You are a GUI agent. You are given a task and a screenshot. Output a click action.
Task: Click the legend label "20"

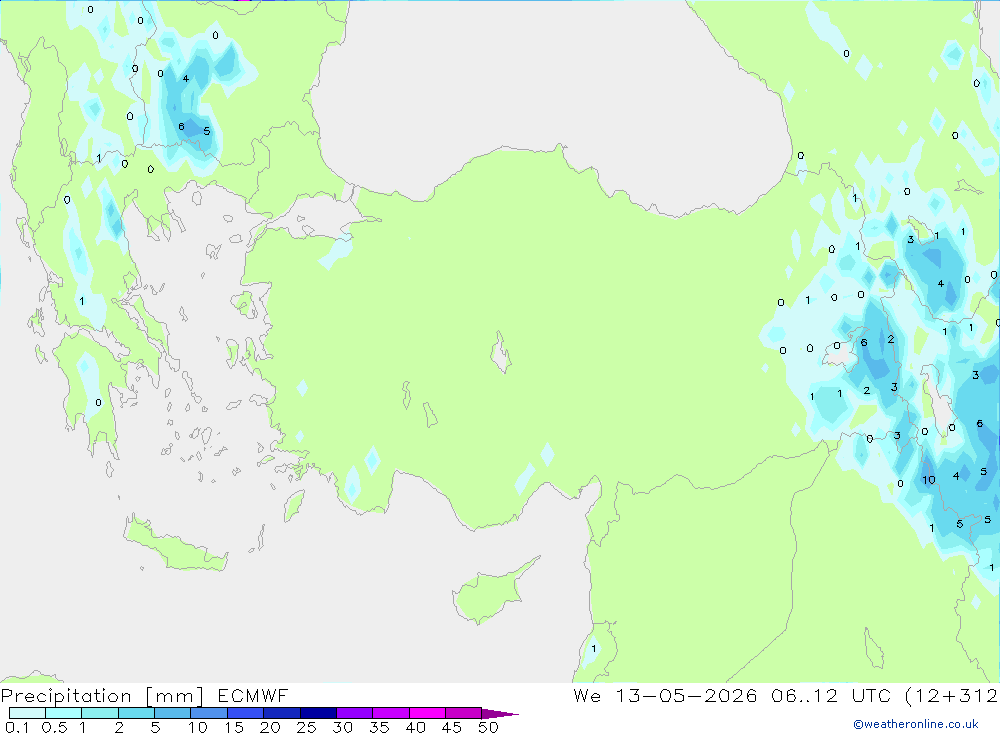270,727
